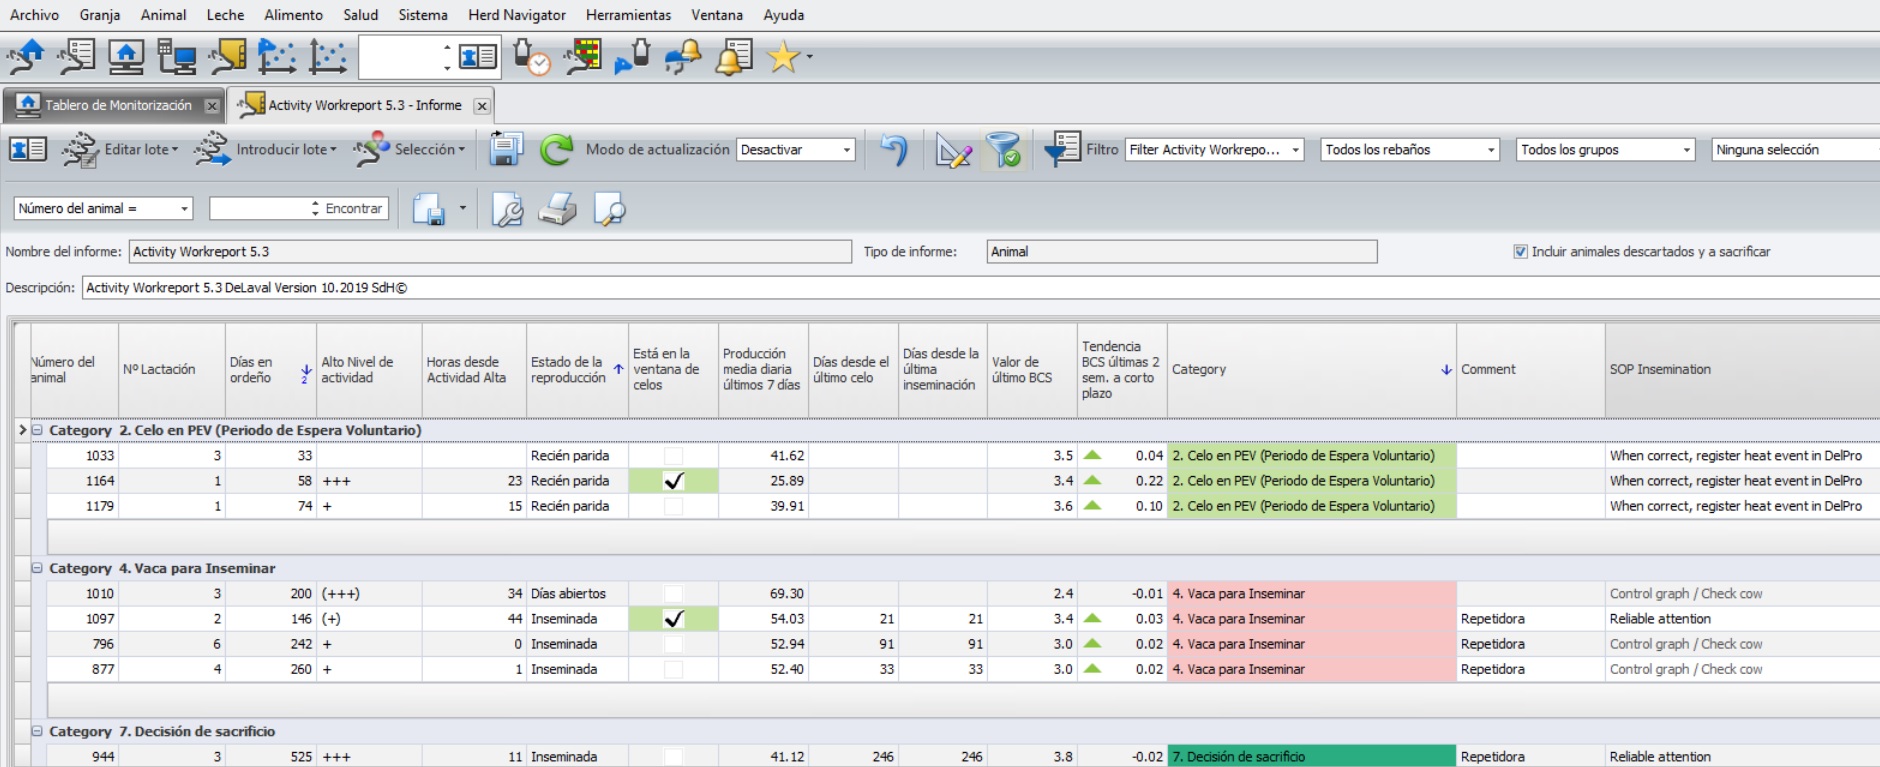Click the milk bottle with clock icon

click(x=531, y=56)
